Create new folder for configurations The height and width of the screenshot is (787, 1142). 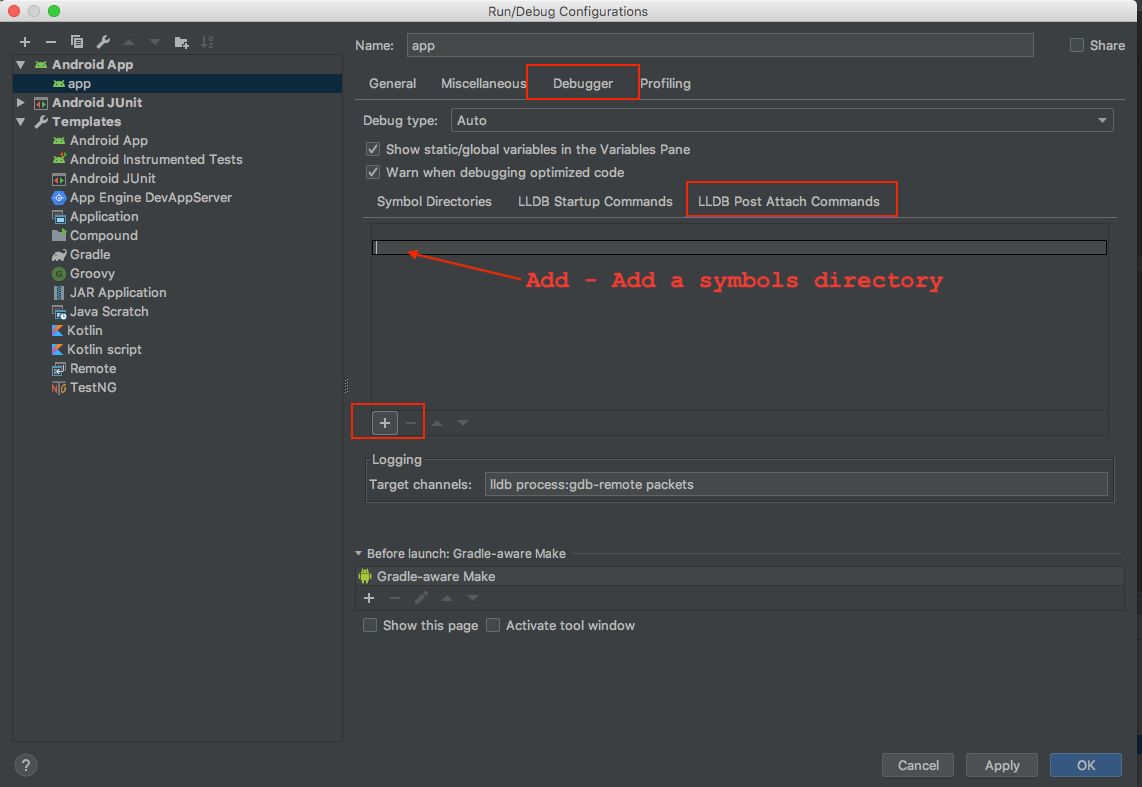point(181,42)
